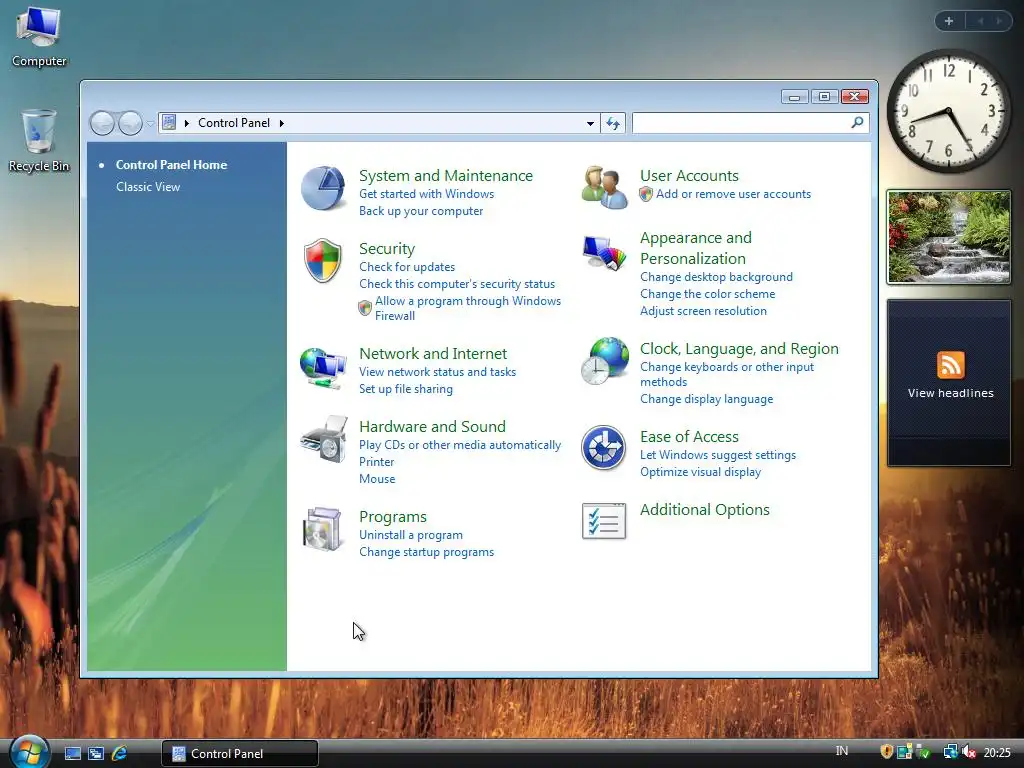Click Optimize visual display
Viewport: 1024px width, 768px height.
pyautogui.click(x=700, y=472)
